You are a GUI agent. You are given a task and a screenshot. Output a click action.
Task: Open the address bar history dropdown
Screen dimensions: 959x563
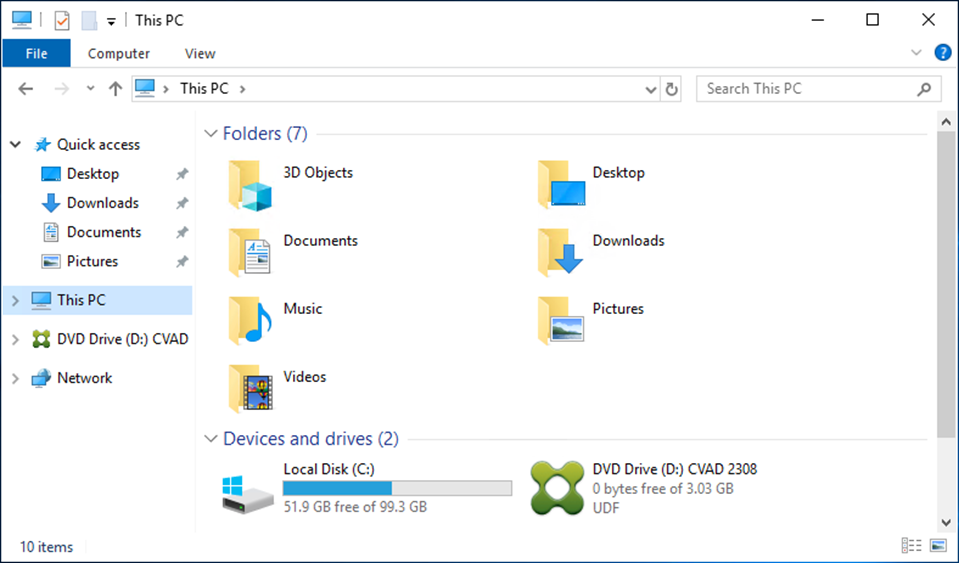(x=652, y=89)
